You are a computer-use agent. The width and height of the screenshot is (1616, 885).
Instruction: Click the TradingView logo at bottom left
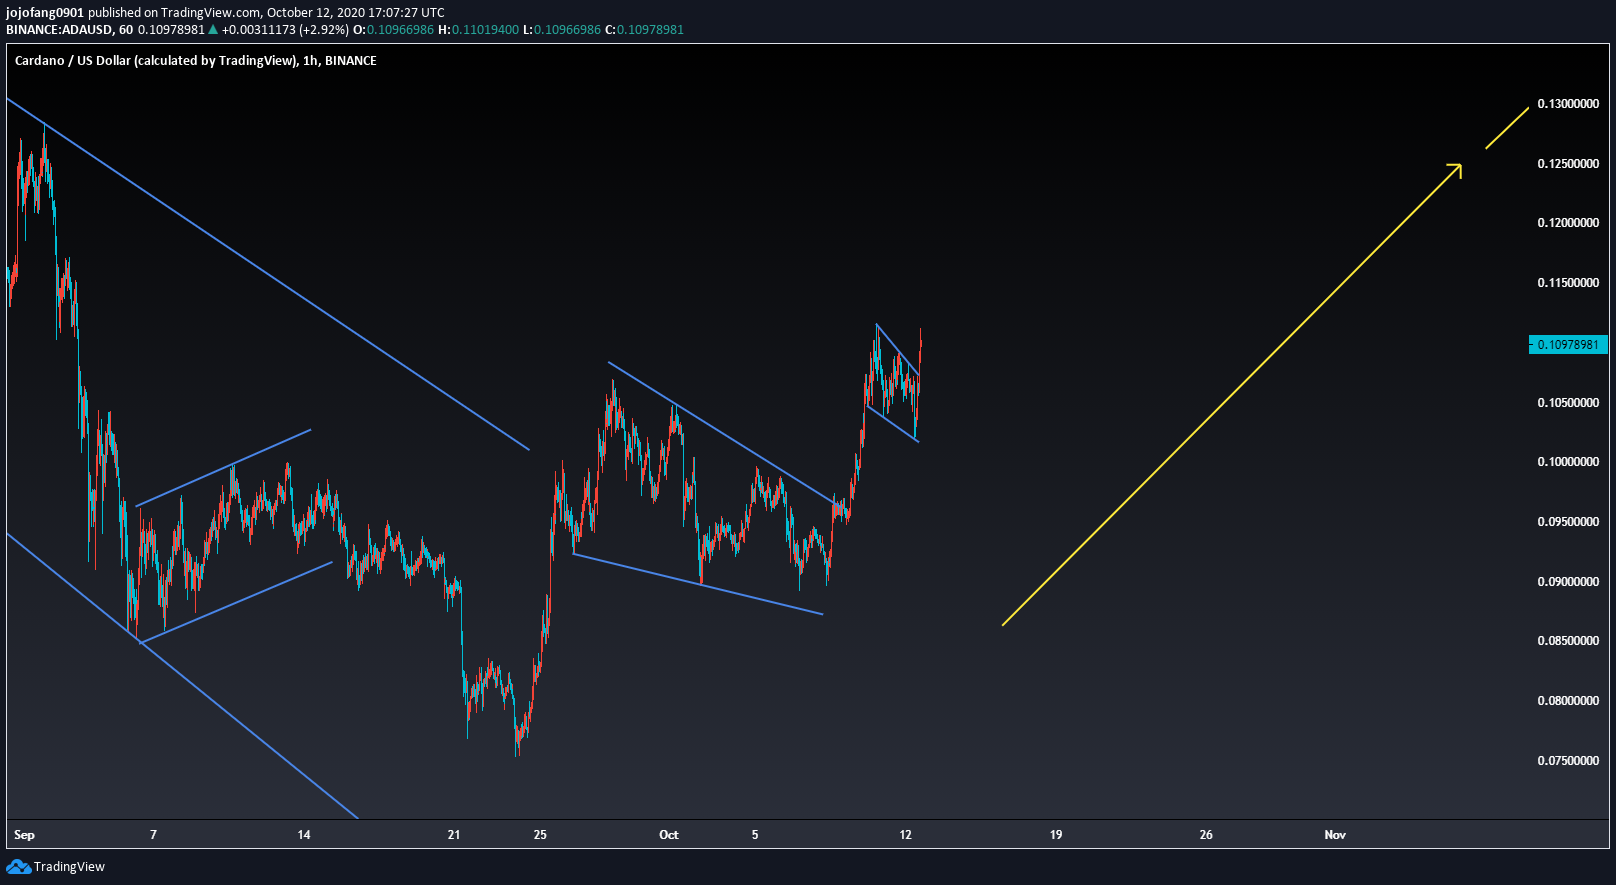click(56, 866)
